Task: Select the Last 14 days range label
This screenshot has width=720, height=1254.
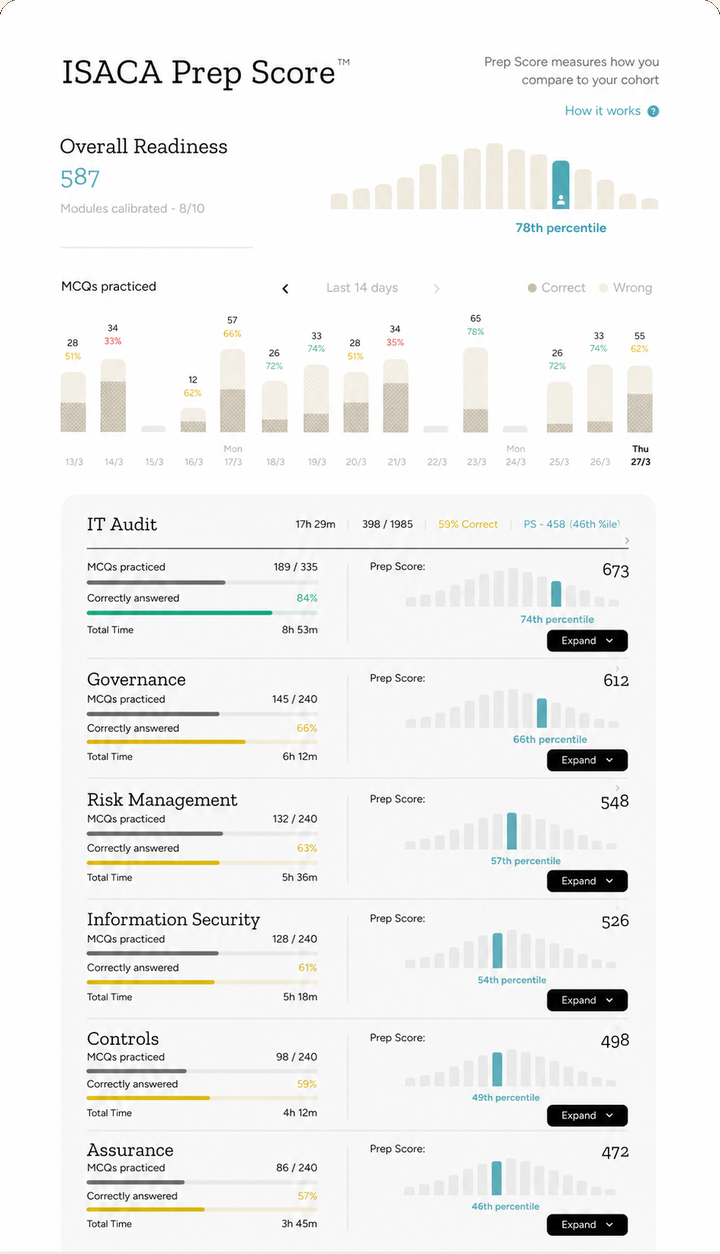Action: tap(362, 288)
